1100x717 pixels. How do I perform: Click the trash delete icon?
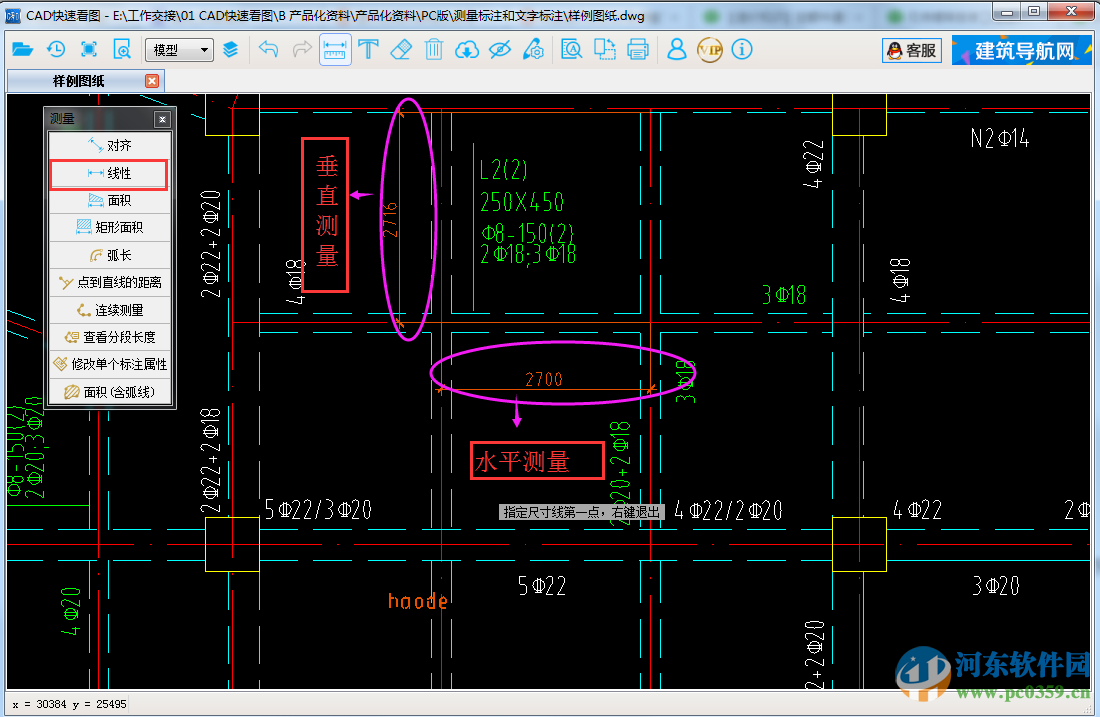(433, 49)
